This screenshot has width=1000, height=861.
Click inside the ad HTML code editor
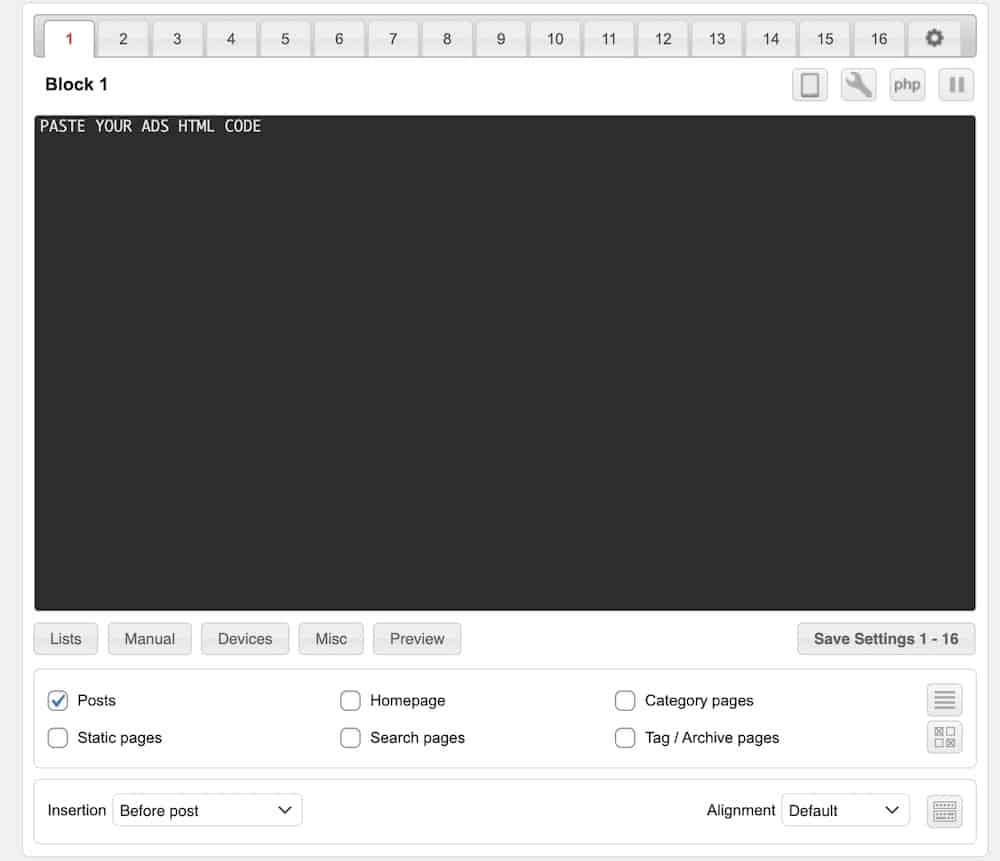[x=505, y=363]
